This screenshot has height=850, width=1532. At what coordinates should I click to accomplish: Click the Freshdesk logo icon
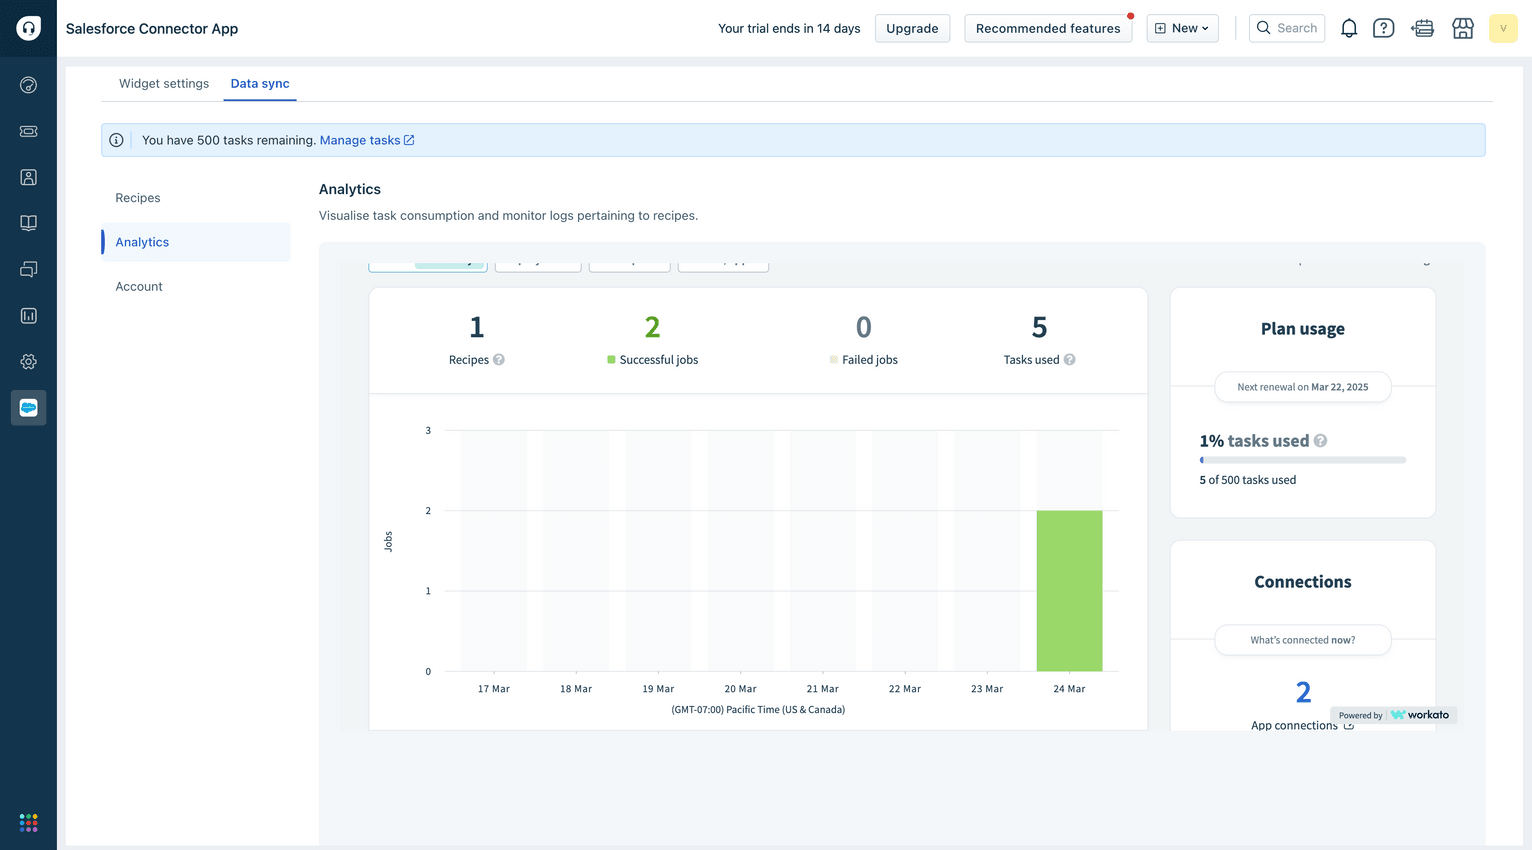(x=28, y=28)
